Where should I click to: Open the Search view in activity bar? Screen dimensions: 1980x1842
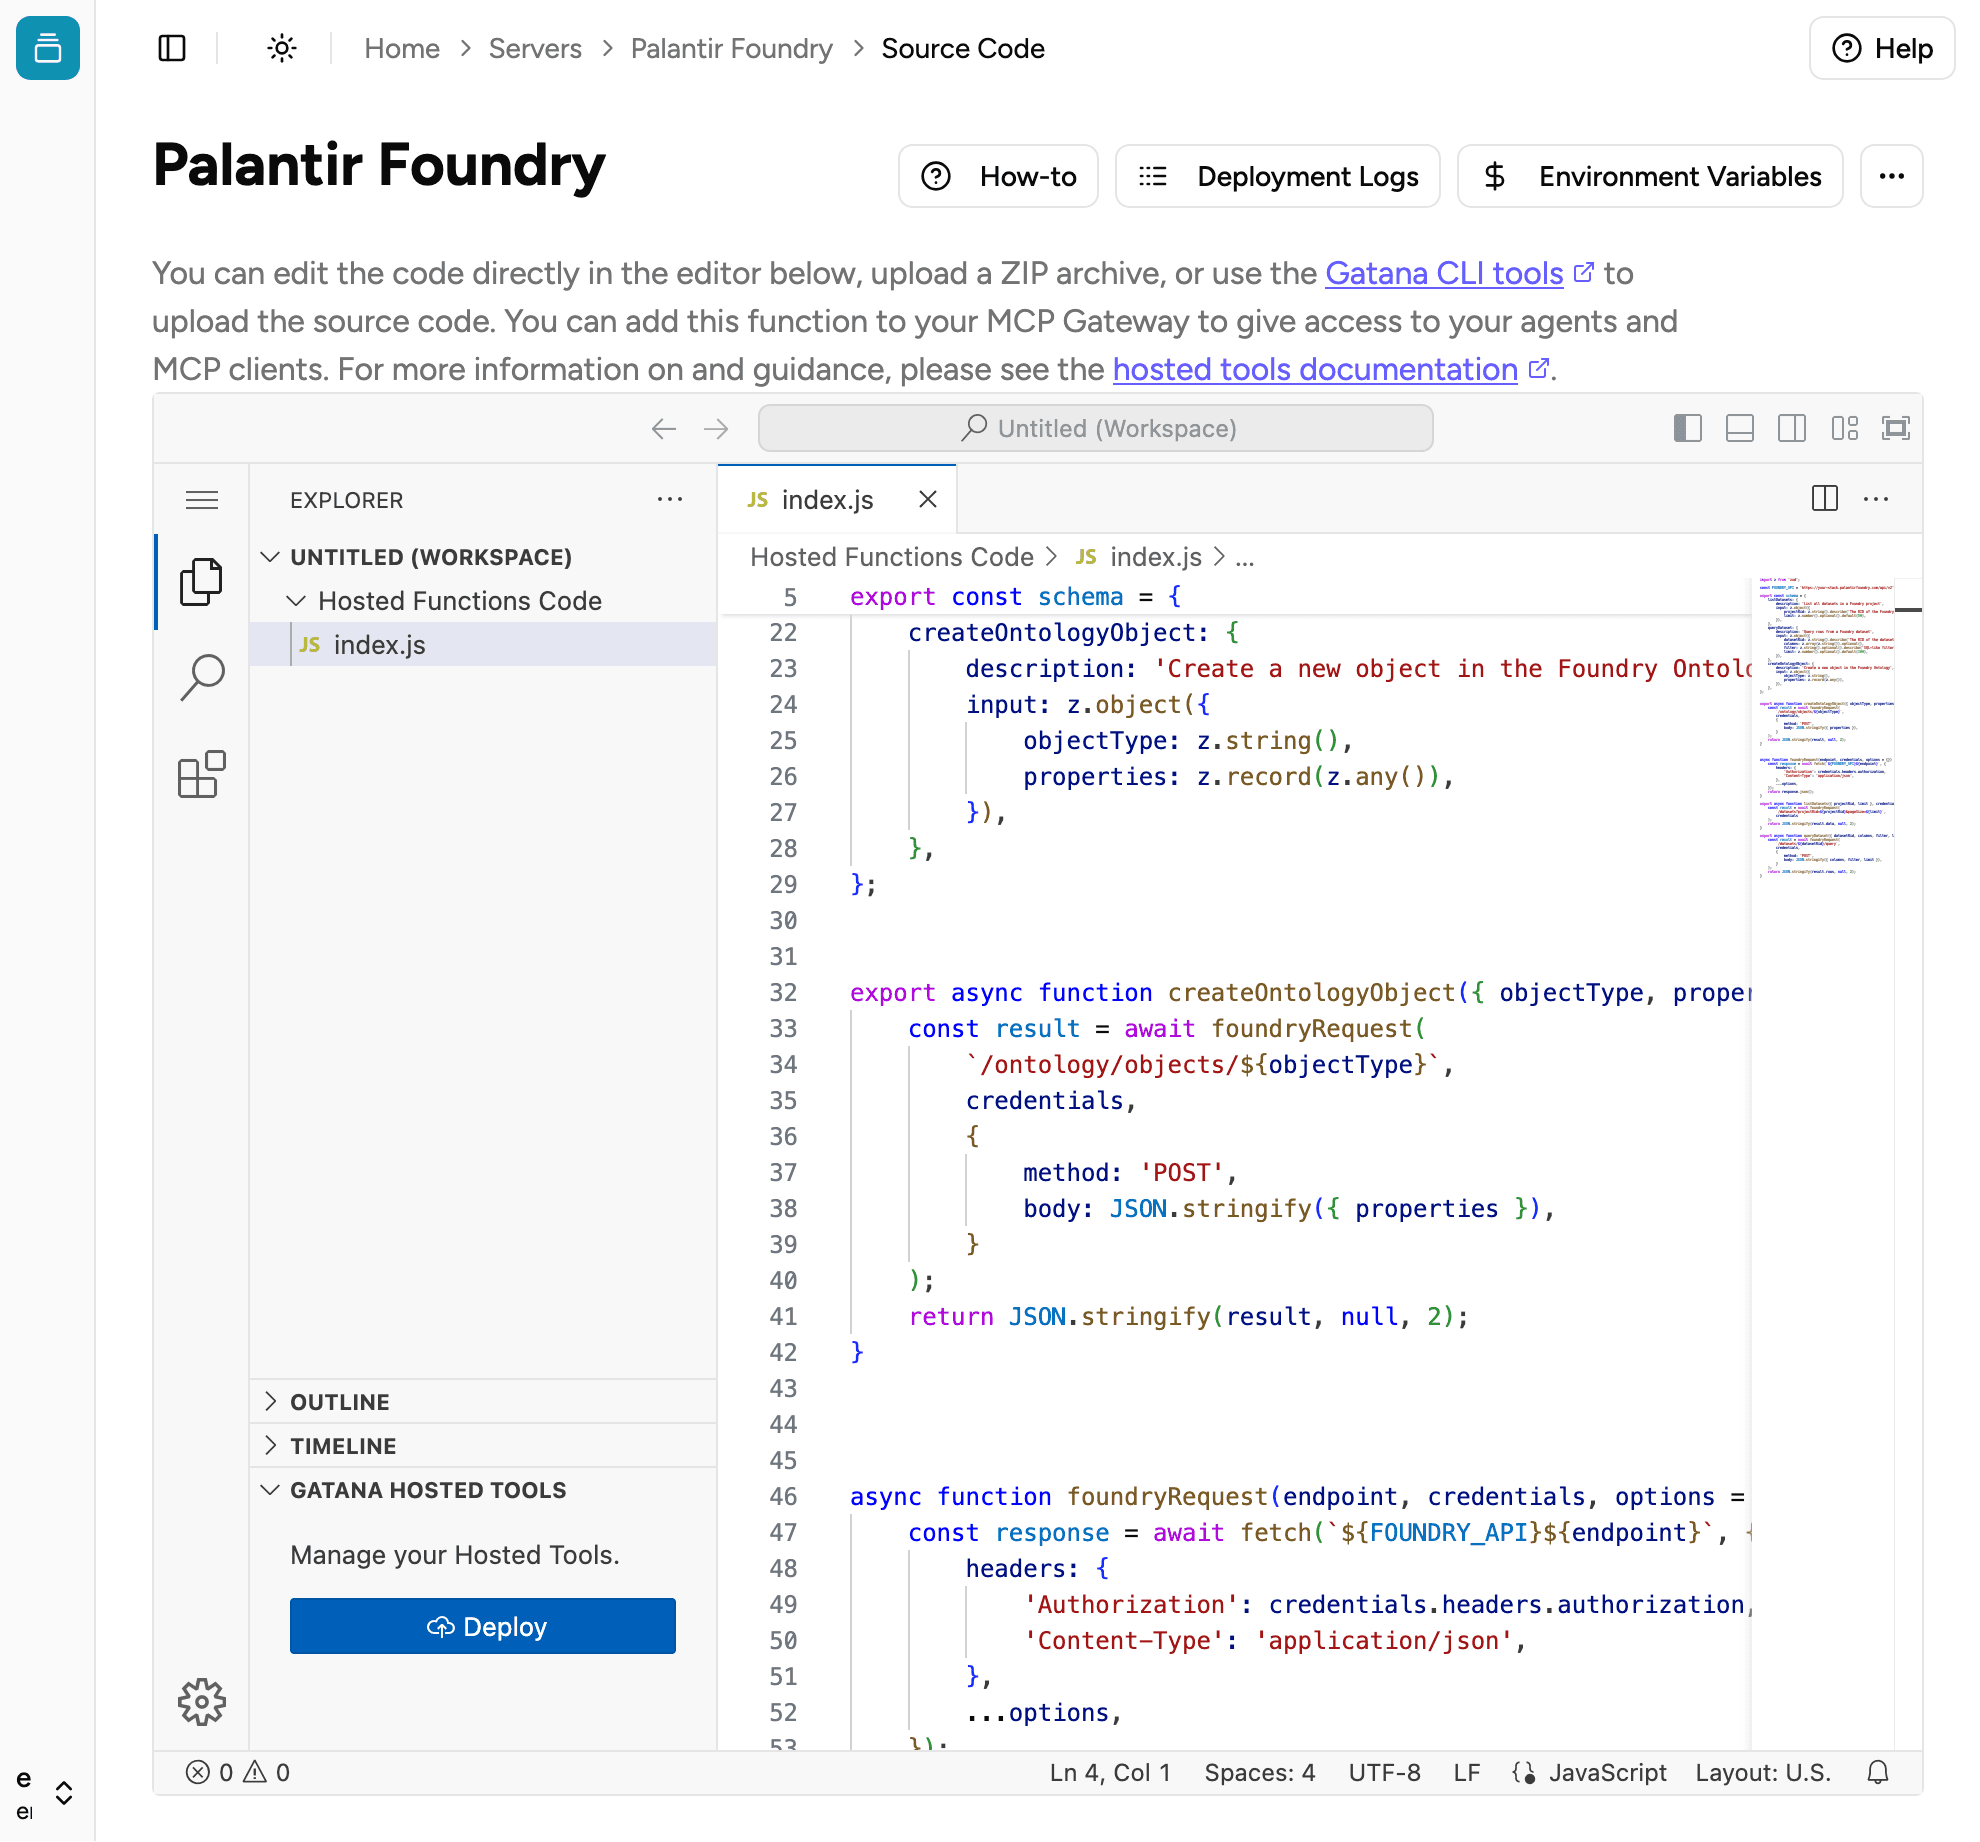pos(202,678)
